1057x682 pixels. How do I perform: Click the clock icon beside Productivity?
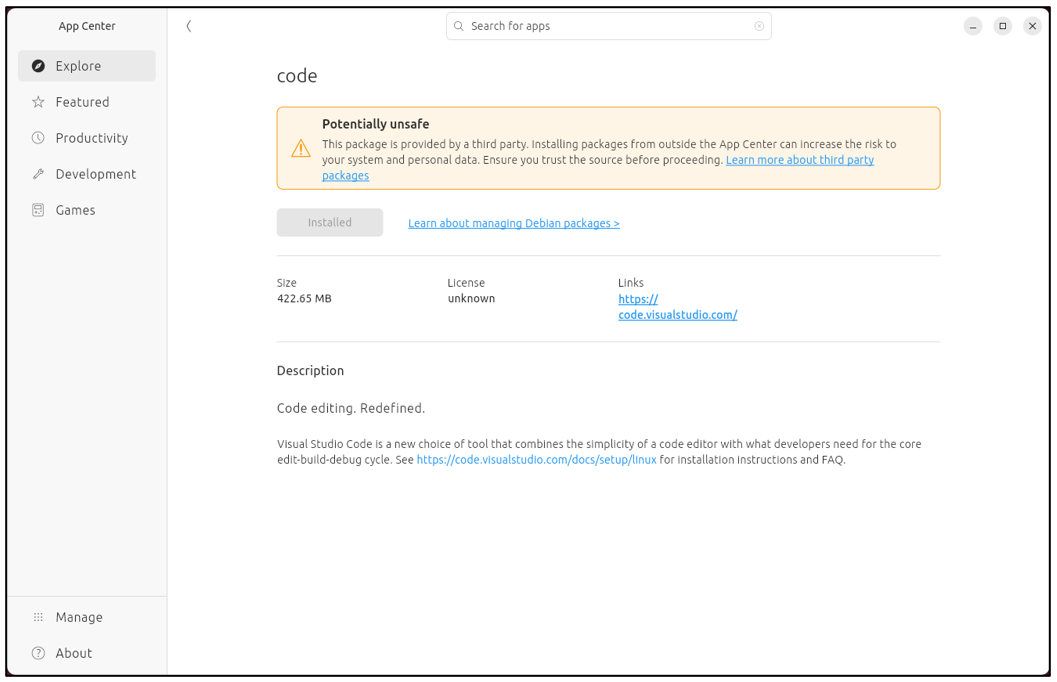(x=38, y=137)
